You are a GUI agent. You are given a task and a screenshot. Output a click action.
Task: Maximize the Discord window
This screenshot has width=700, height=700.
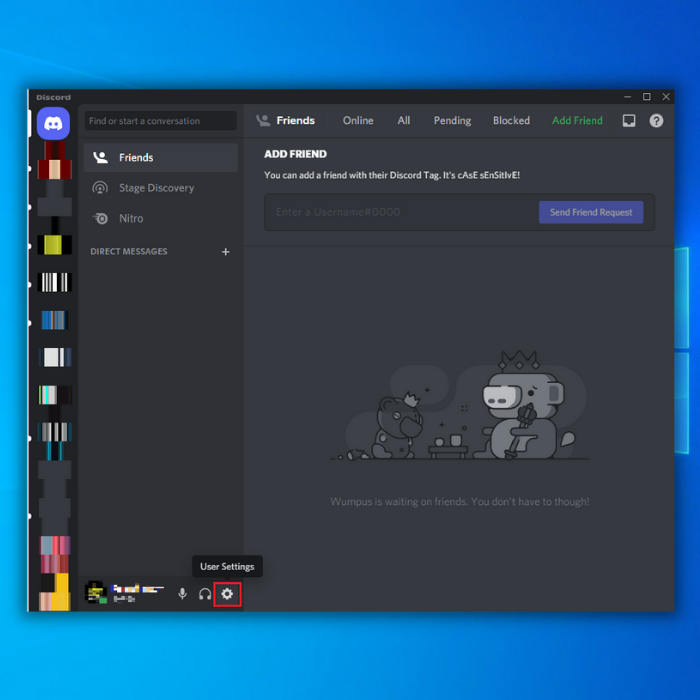coord(646,97)
